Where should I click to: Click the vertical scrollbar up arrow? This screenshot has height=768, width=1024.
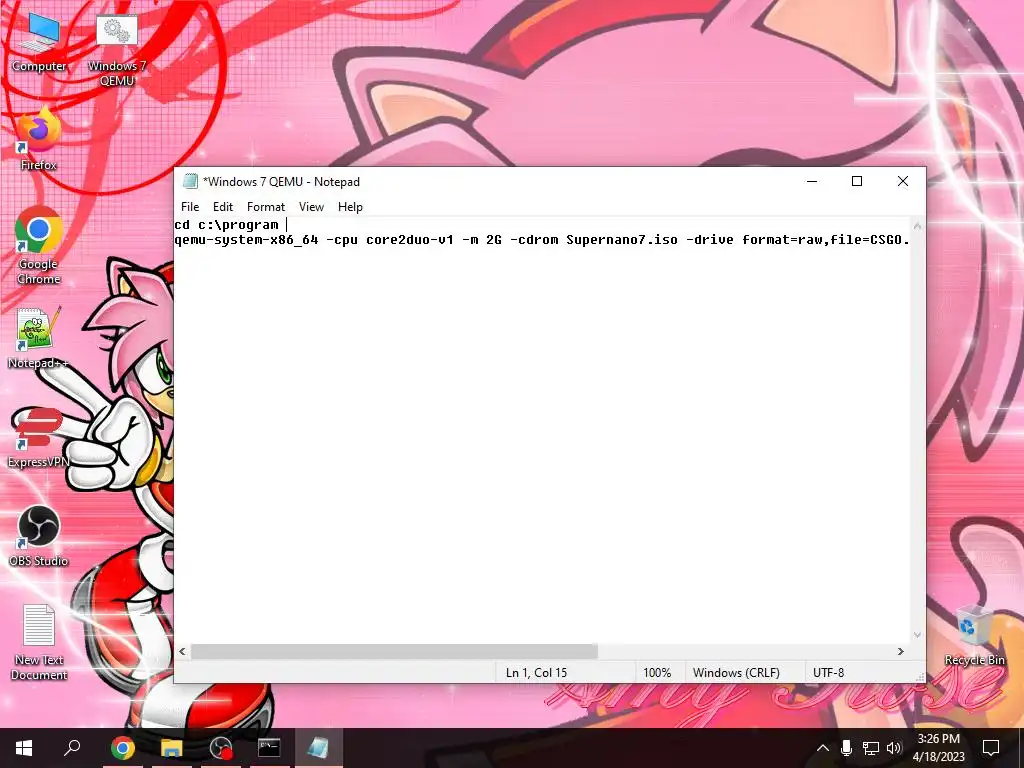pyautogui.click(x=918, y=226)
